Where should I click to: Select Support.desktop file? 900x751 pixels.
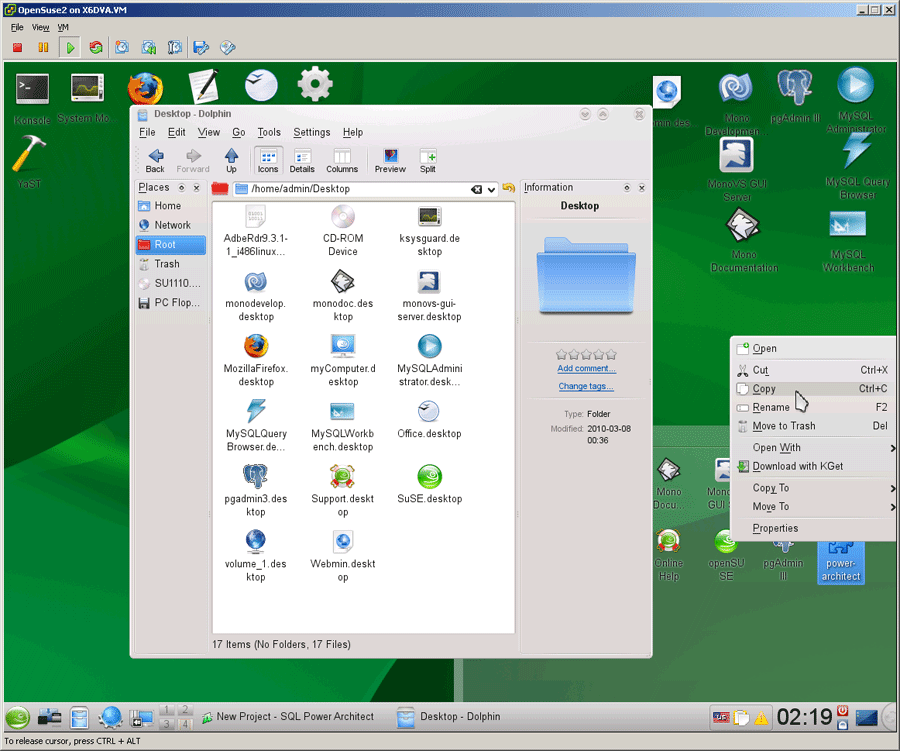(x=343, y=491)
